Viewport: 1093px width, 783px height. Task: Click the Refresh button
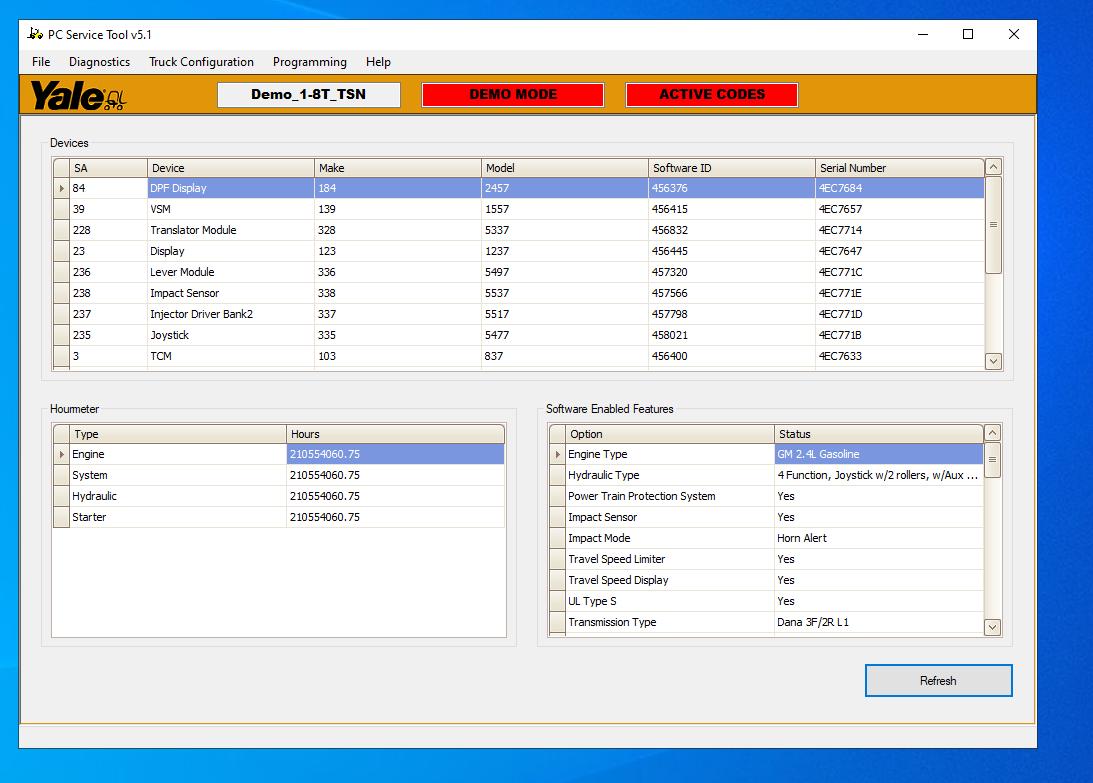[938, 680]
